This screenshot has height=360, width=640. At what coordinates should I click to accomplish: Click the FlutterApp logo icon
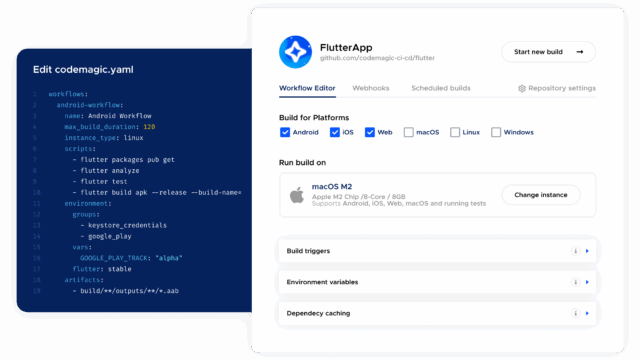[295, 52]
